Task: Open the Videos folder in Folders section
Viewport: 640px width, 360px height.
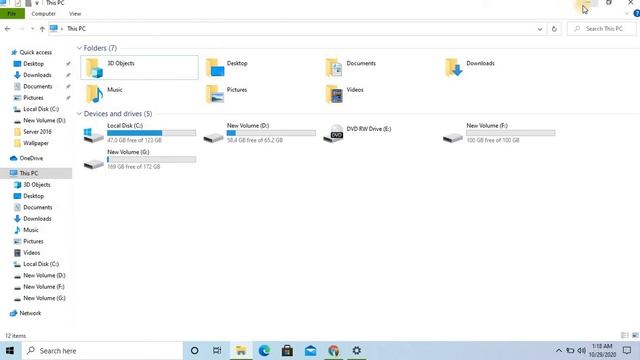Action: point(334,94)
